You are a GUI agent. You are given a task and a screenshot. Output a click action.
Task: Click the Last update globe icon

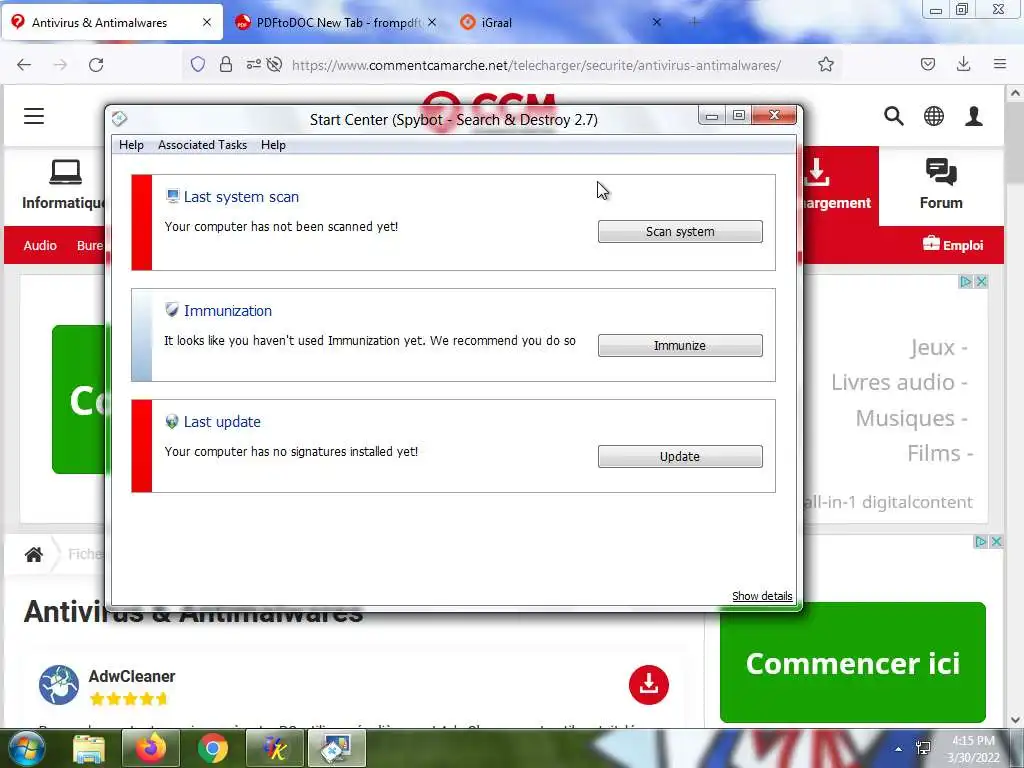pos(172,421)
